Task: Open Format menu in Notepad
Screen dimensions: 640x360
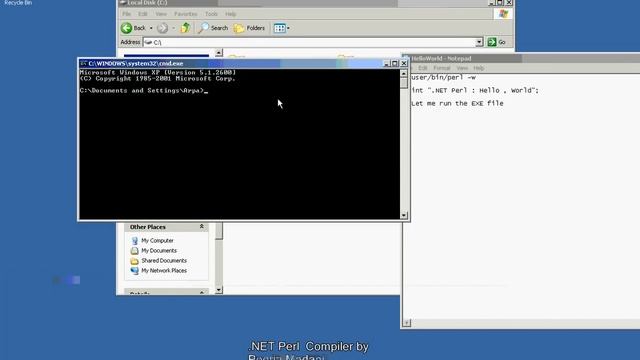Action: click(442, 68)
